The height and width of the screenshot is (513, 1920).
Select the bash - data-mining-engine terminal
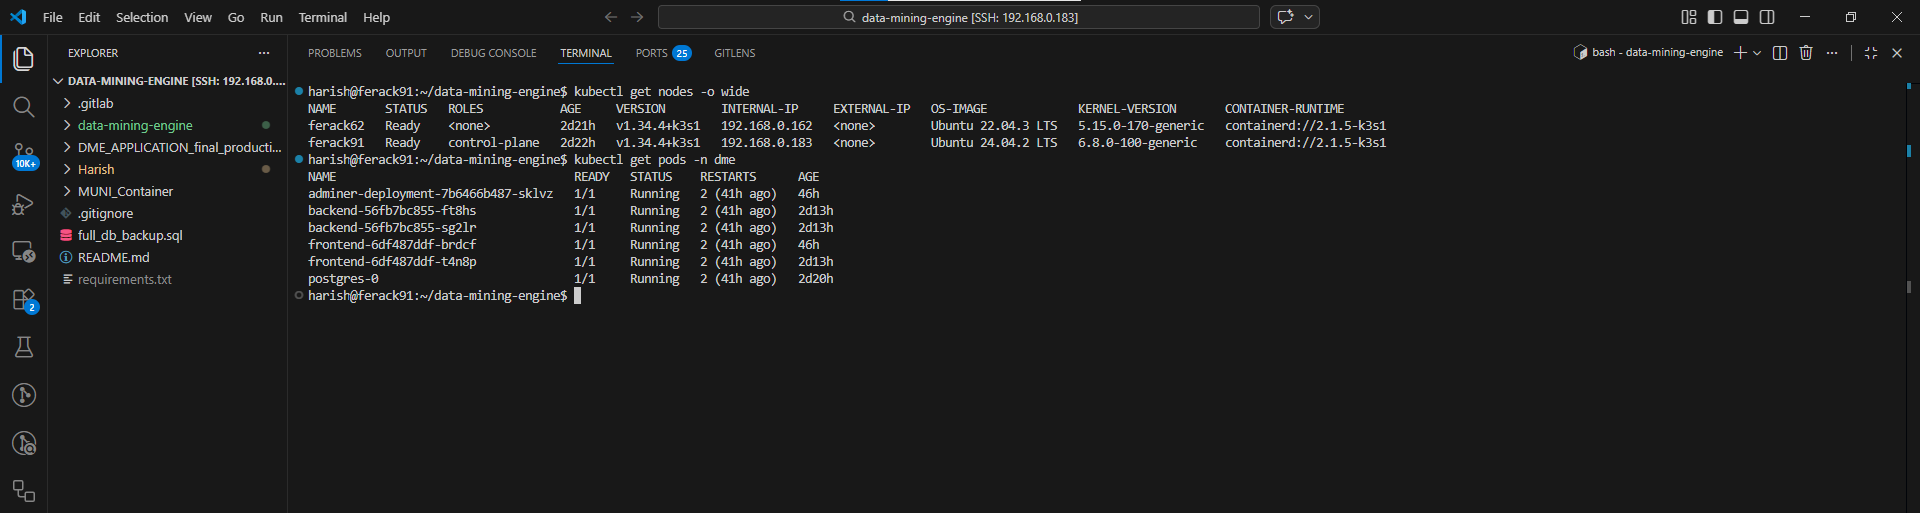[x=1649, y=53]
